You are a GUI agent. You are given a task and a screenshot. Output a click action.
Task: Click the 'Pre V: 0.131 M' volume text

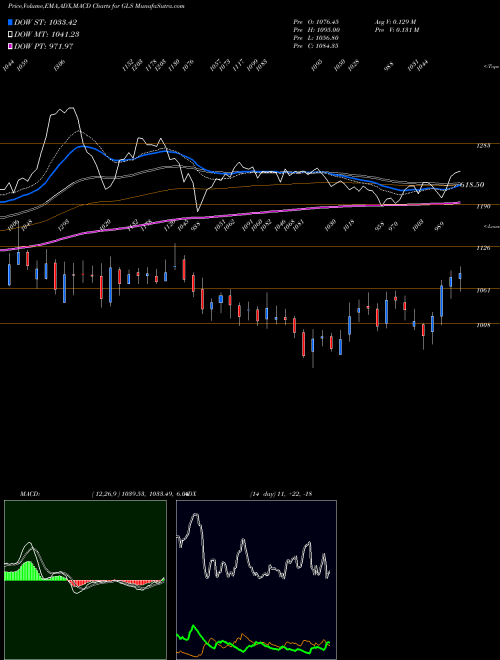(x=396, y=30)
